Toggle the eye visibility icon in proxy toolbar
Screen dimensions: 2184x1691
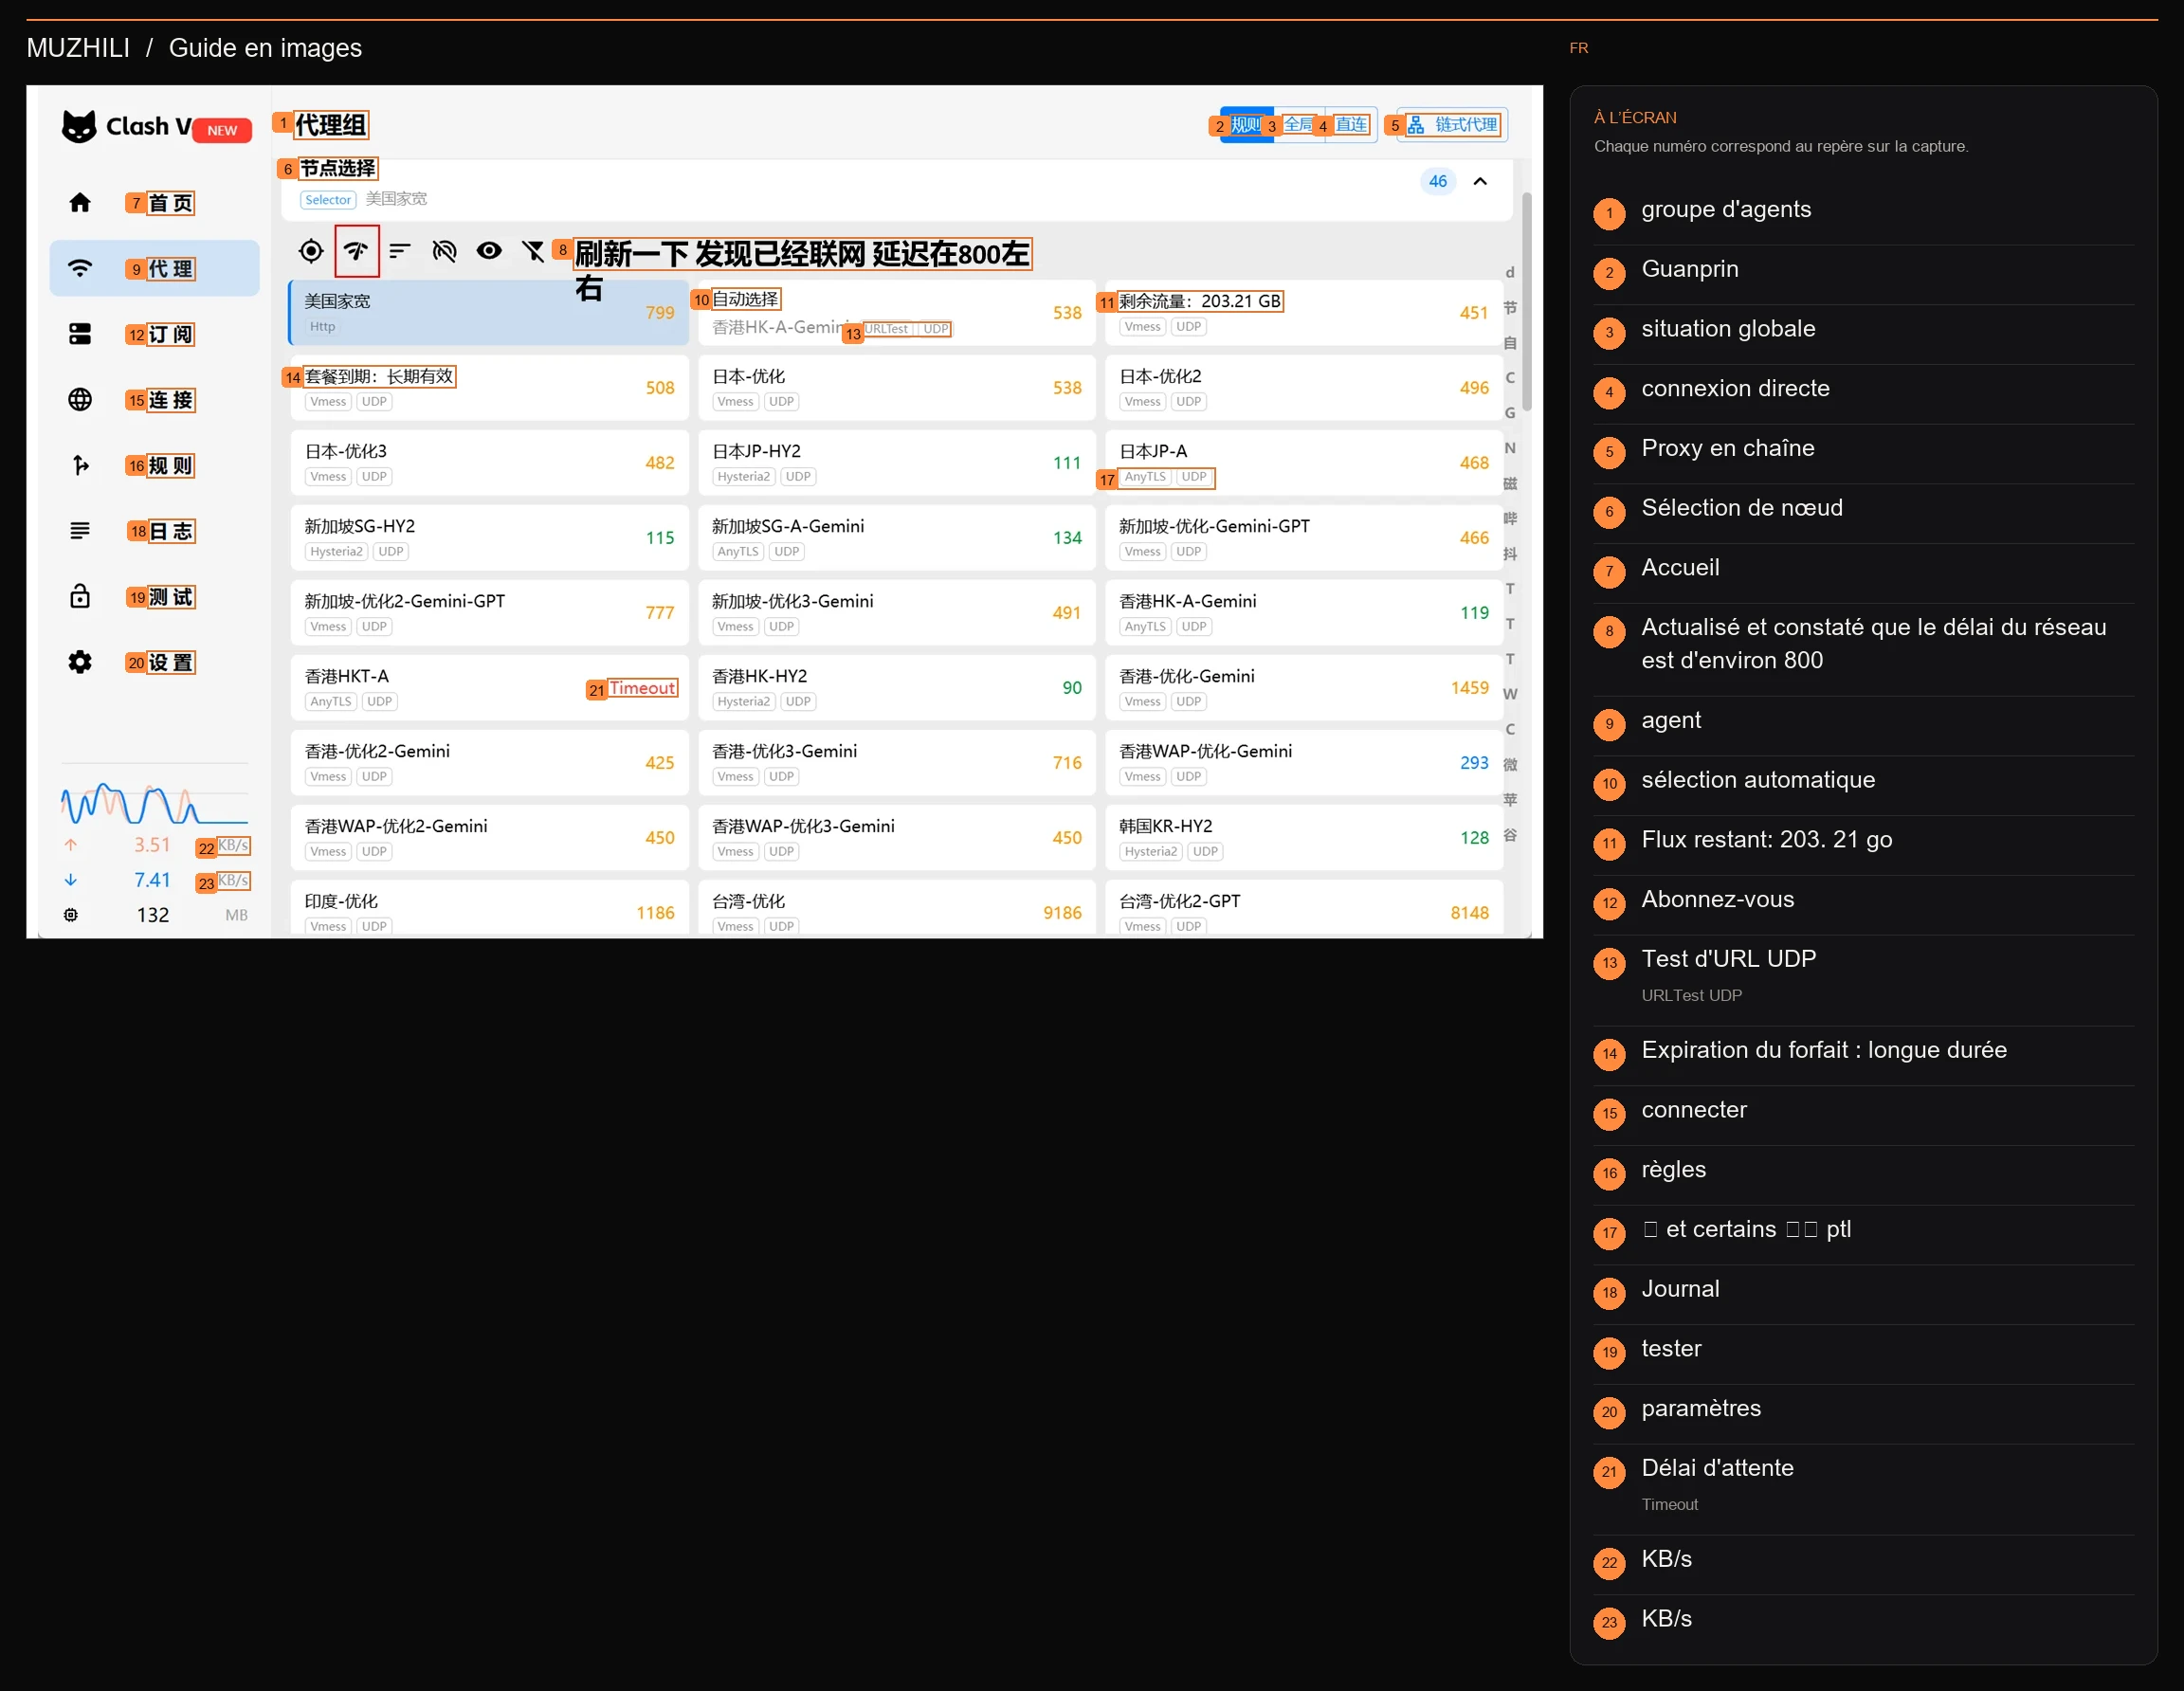[489, 251]
